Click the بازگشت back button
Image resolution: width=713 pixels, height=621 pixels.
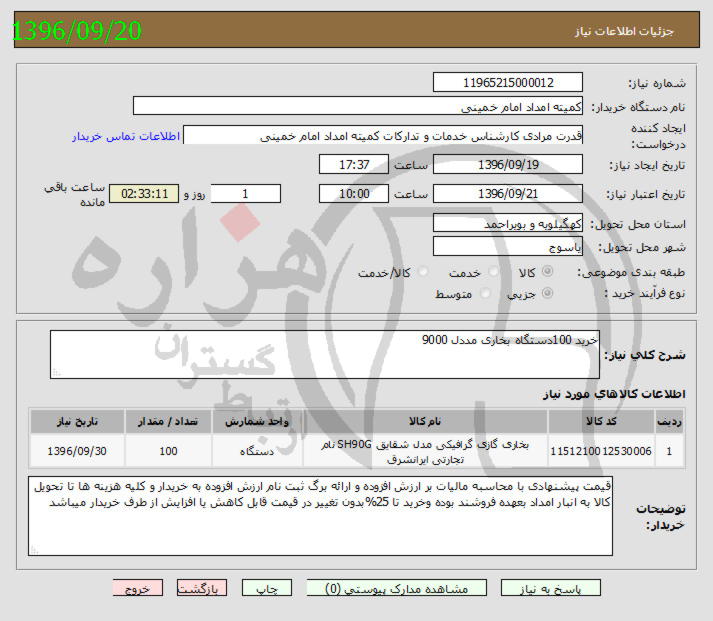coord(202,588)
